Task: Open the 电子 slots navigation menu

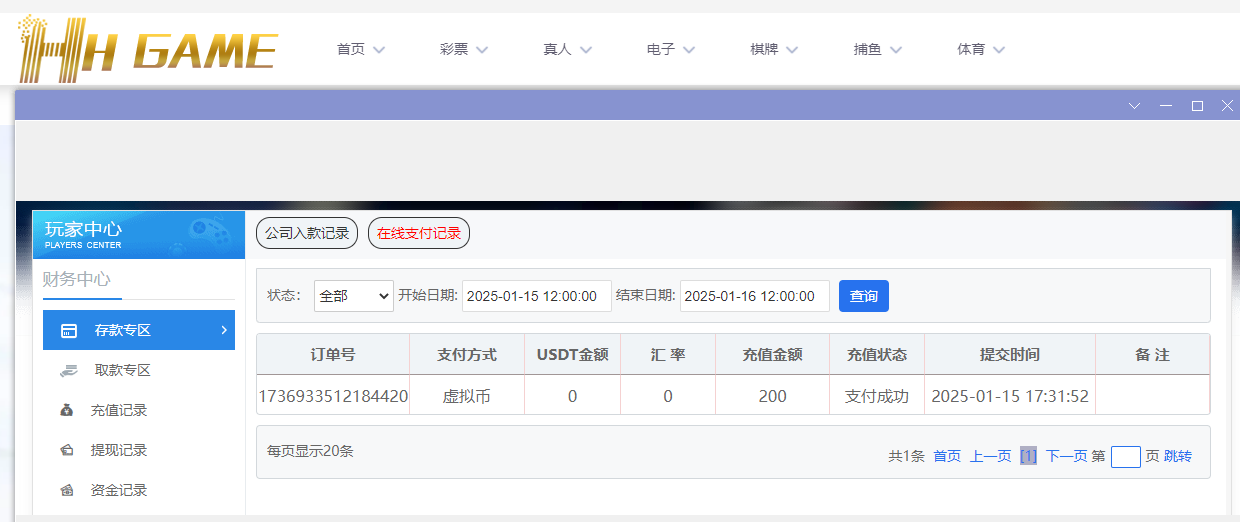Action: (671, 49)
